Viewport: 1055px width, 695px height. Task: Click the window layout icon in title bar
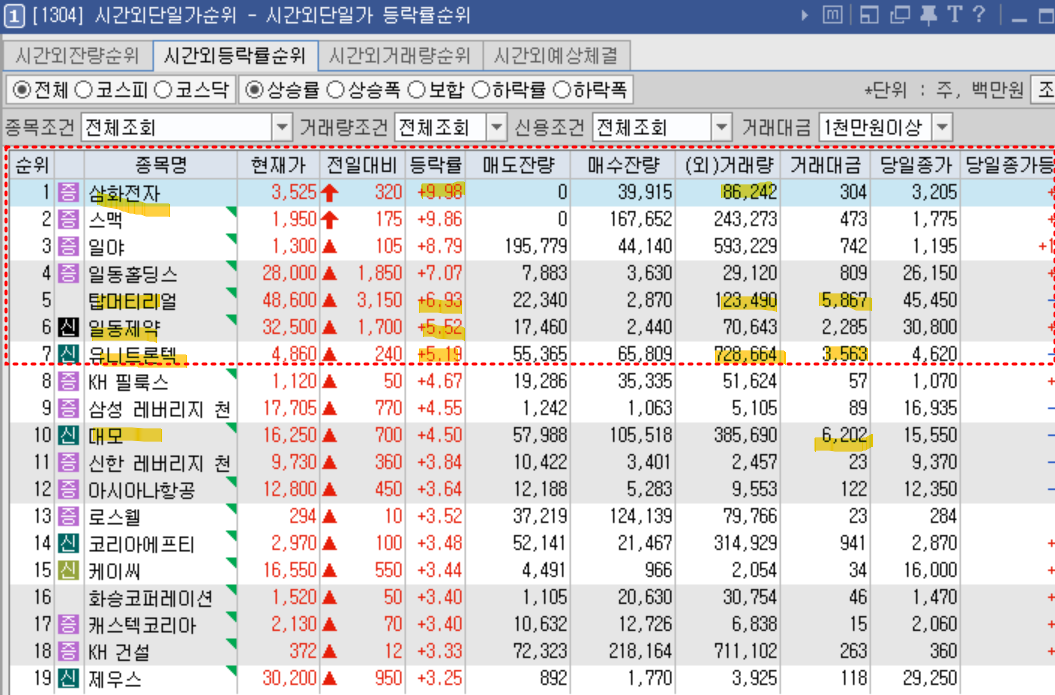tap(869, 15)
